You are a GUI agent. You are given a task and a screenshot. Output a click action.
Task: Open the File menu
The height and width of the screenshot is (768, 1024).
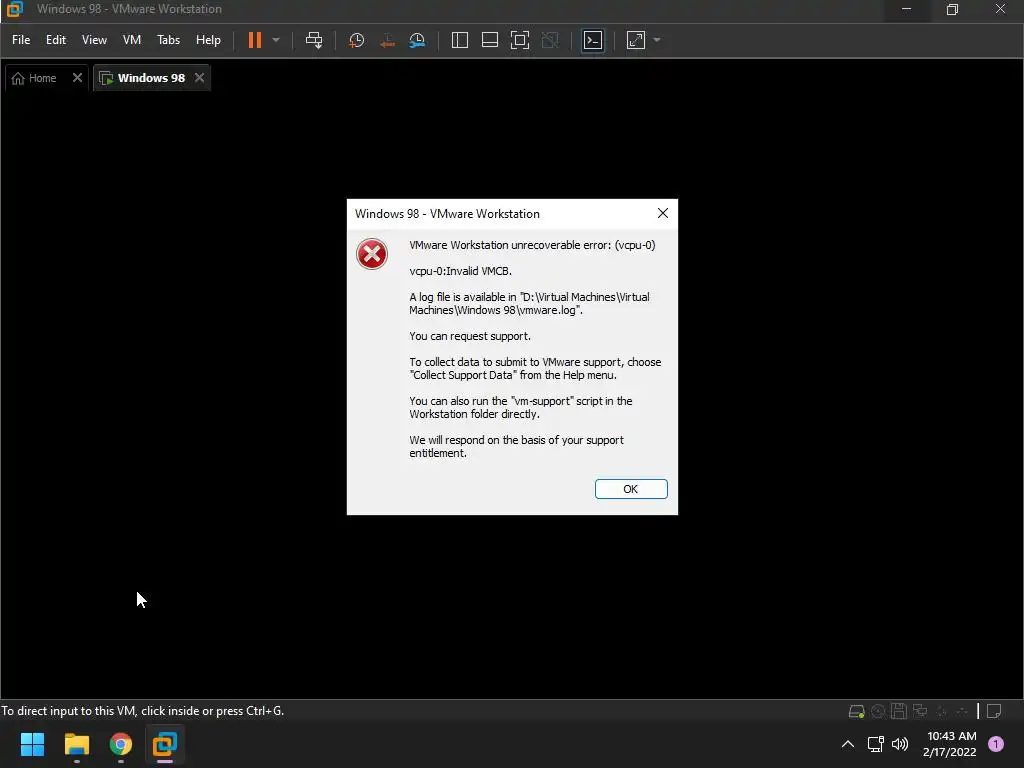[x=21, y=40]
